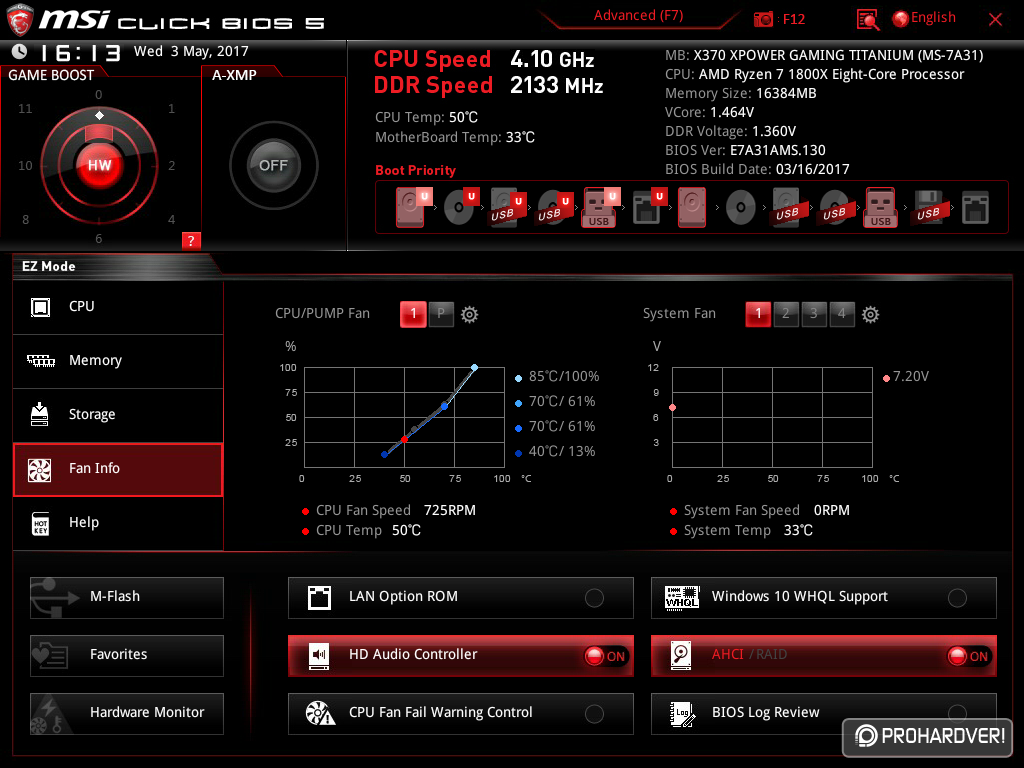Select System Fan 3 button
The height and width of the screenshot is (768, 1024).
814,314
